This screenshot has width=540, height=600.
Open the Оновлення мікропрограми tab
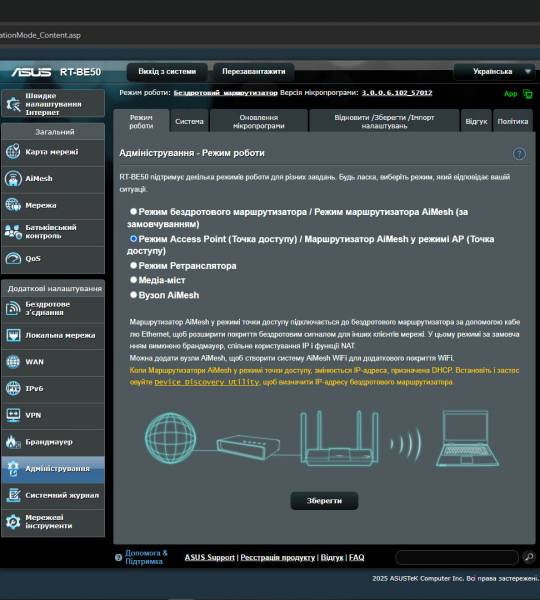(x=259, y=121)
